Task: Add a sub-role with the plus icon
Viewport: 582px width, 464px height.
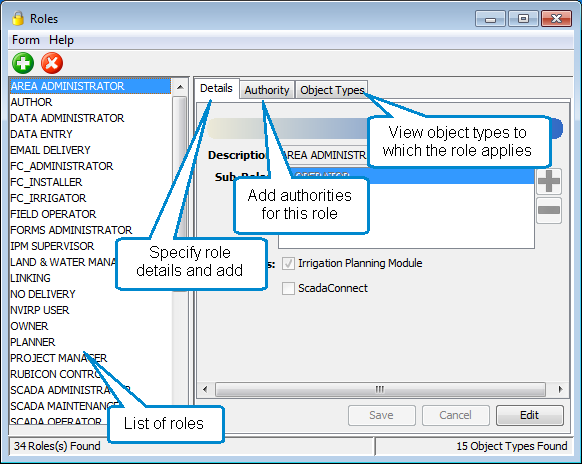Action: click(549, 182)
